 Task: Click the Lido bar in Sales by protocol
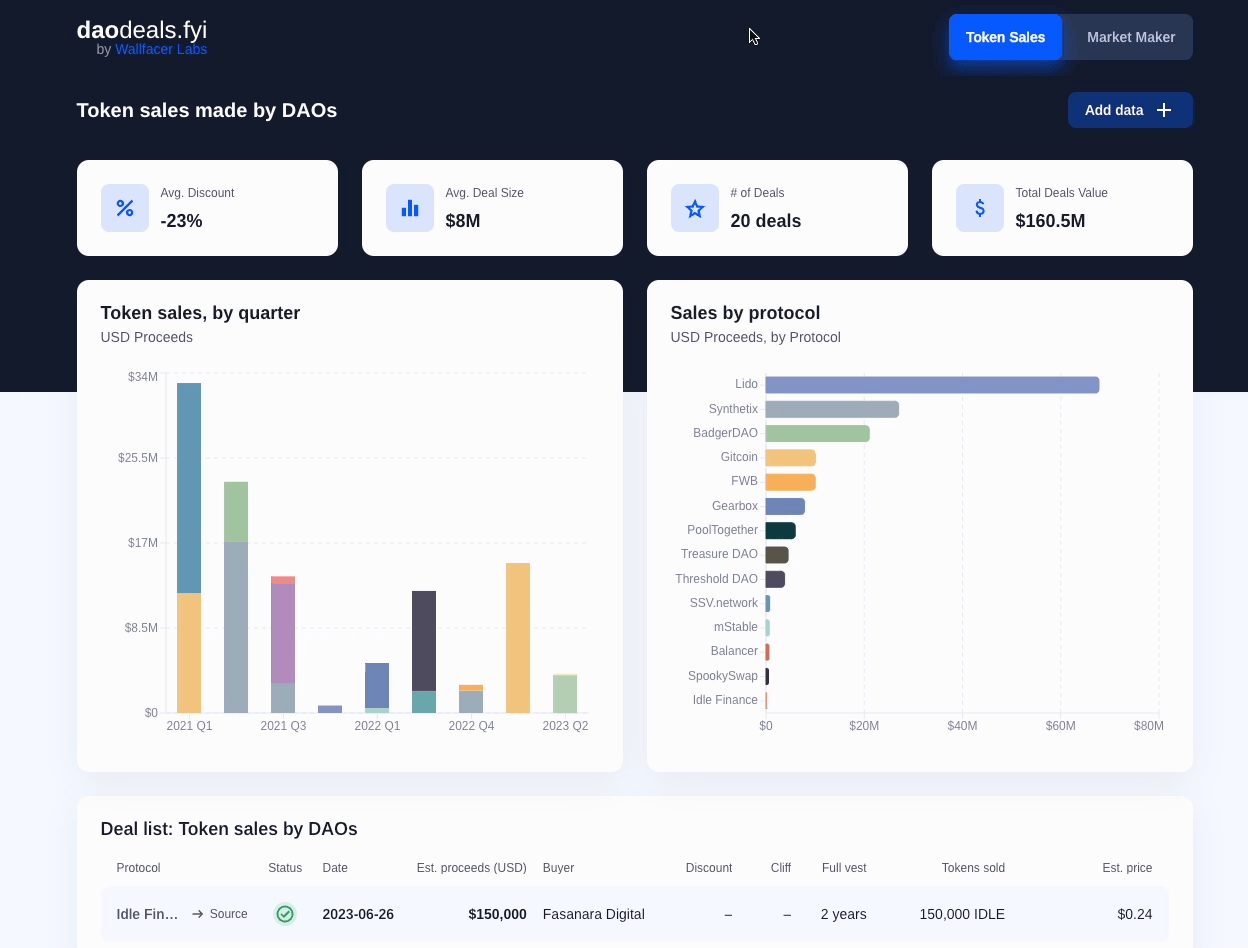pos(932,385)
